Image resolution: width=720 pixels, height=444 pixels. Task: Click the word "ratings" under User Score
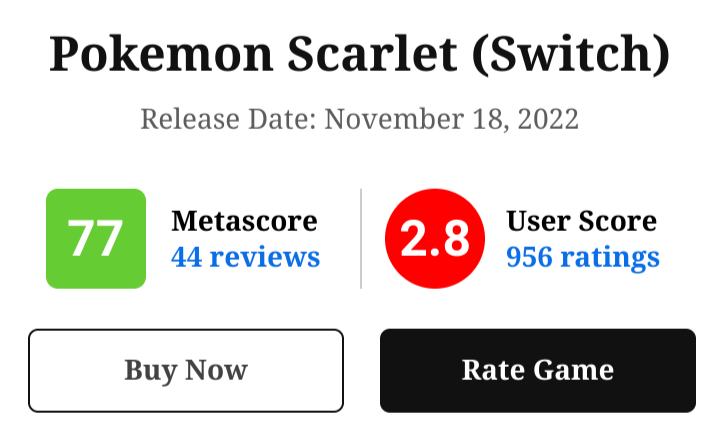609,257
